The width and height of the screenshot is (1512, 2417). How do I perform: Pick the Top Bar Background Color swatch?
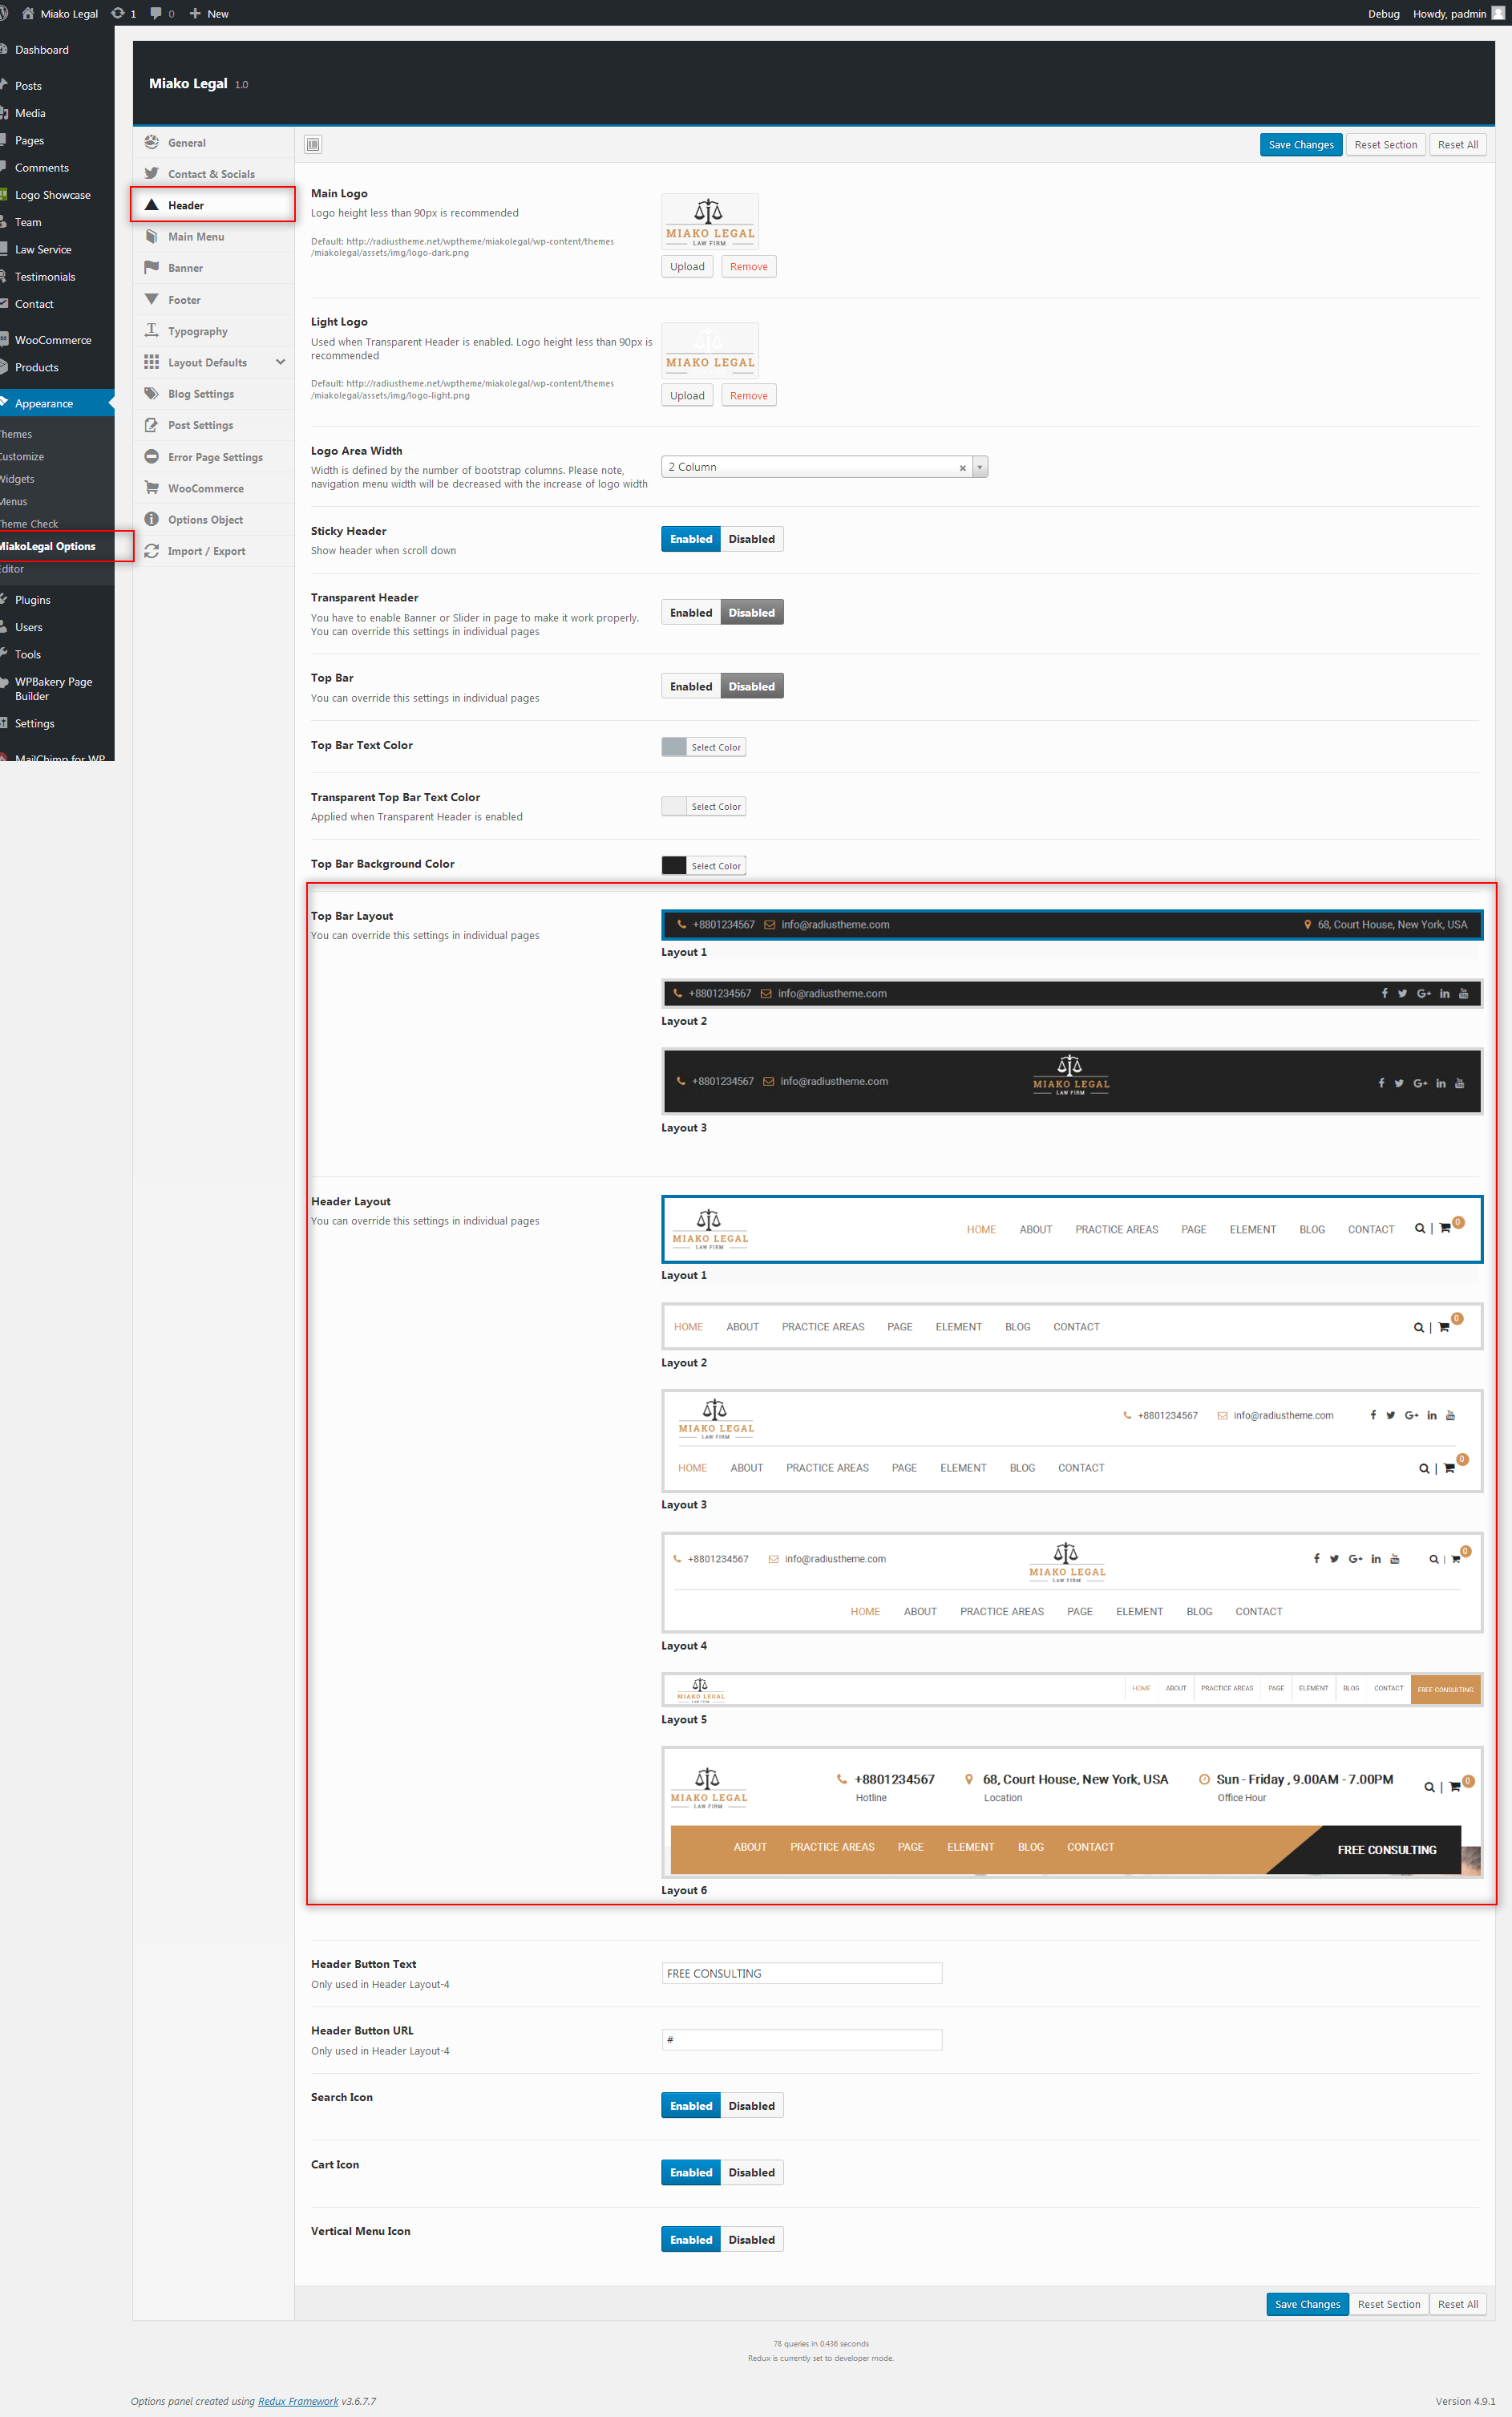pyautogui.click(x=674, y=866)
